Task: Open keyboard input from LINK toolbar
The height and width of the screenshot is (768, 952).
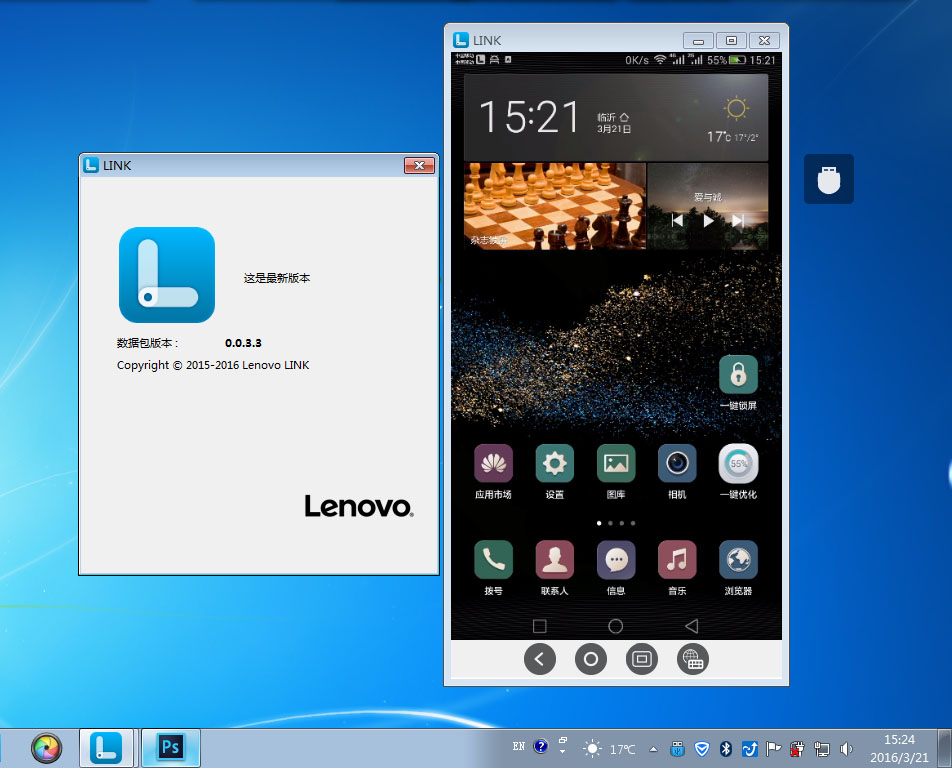Action: point(693,659)
